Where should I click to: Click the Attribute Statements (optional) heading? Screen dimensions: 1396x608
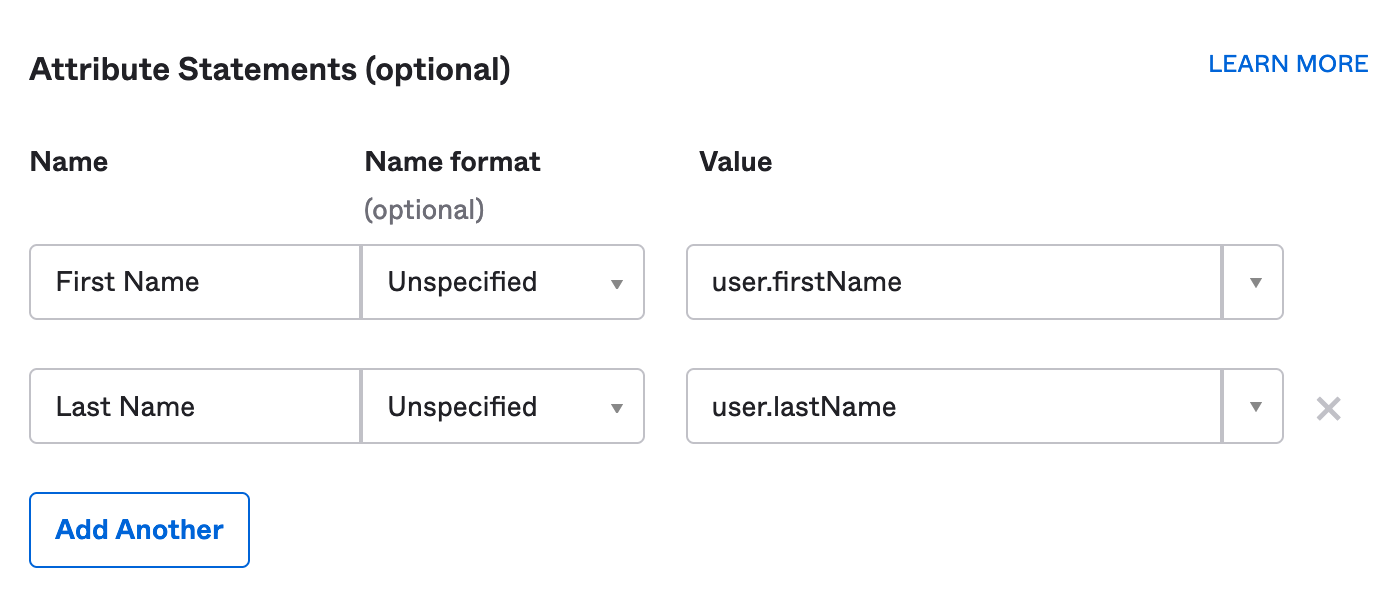[270, 70]
